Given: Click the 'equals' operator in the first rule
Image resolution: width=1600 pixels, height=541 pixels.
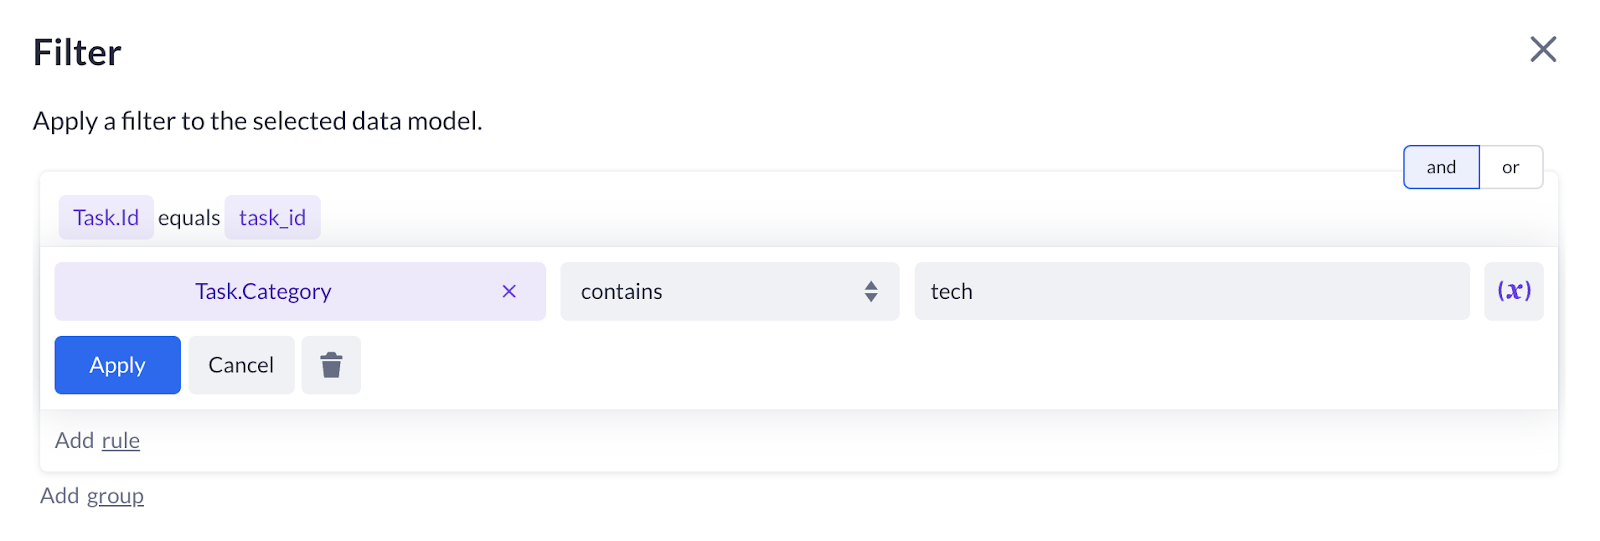Looking at the screenshot, I should tap(189, 218).
